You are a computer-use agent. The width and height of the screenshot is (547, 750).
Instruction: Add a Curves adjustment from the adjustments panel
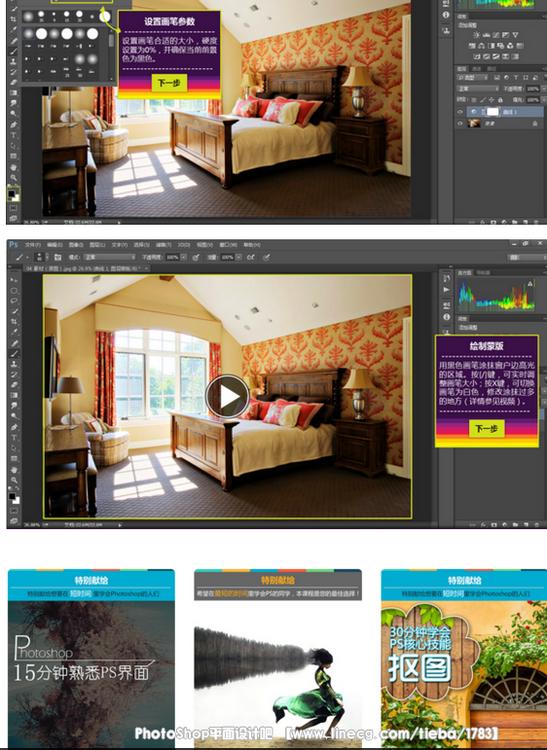[x=496, y=35]
